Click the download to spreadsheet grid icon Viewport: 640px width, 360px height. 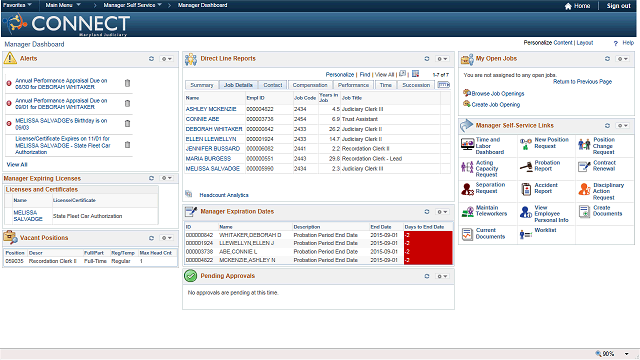(416, 74)
